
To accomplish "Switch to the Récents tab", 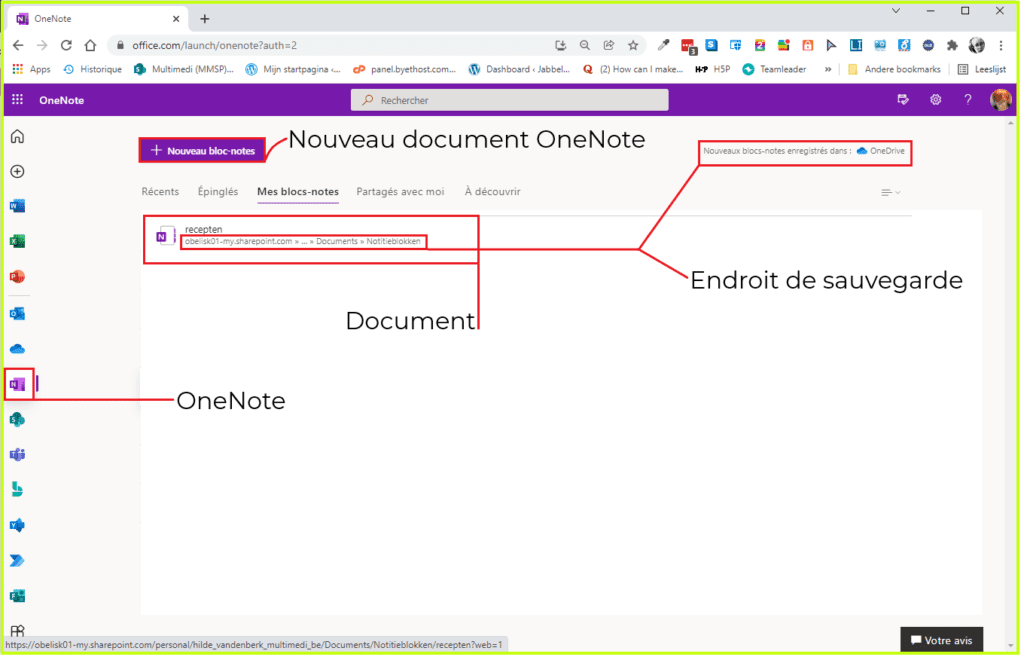I will (160, 192).
